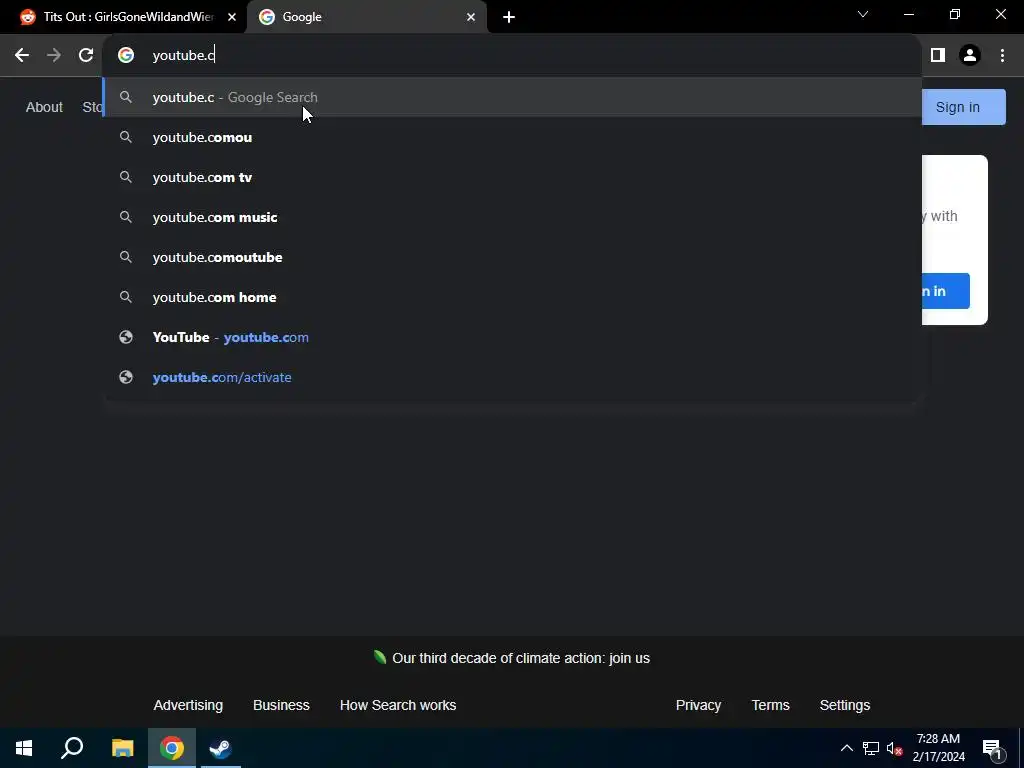Open a new tab with the plus button
1024x768 pixels.
(x=509, y=17)
